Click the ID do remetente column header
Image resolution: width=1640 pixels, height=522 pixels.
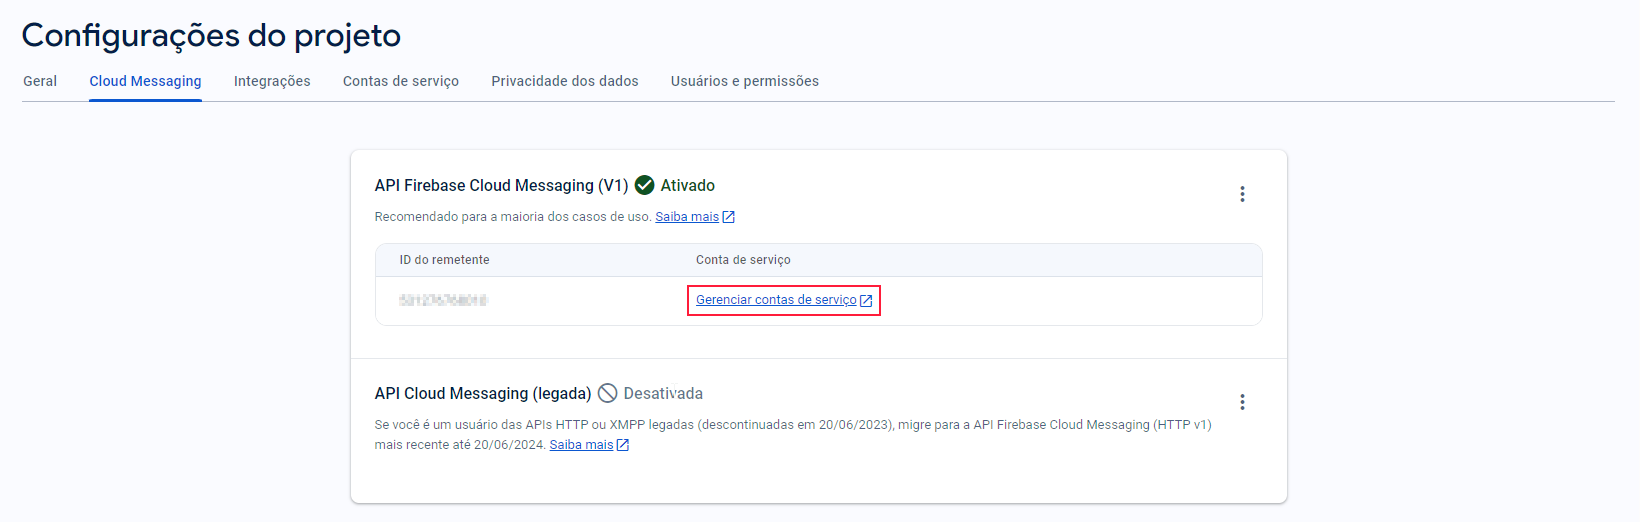pyautogui.click(x=445, y=260)
